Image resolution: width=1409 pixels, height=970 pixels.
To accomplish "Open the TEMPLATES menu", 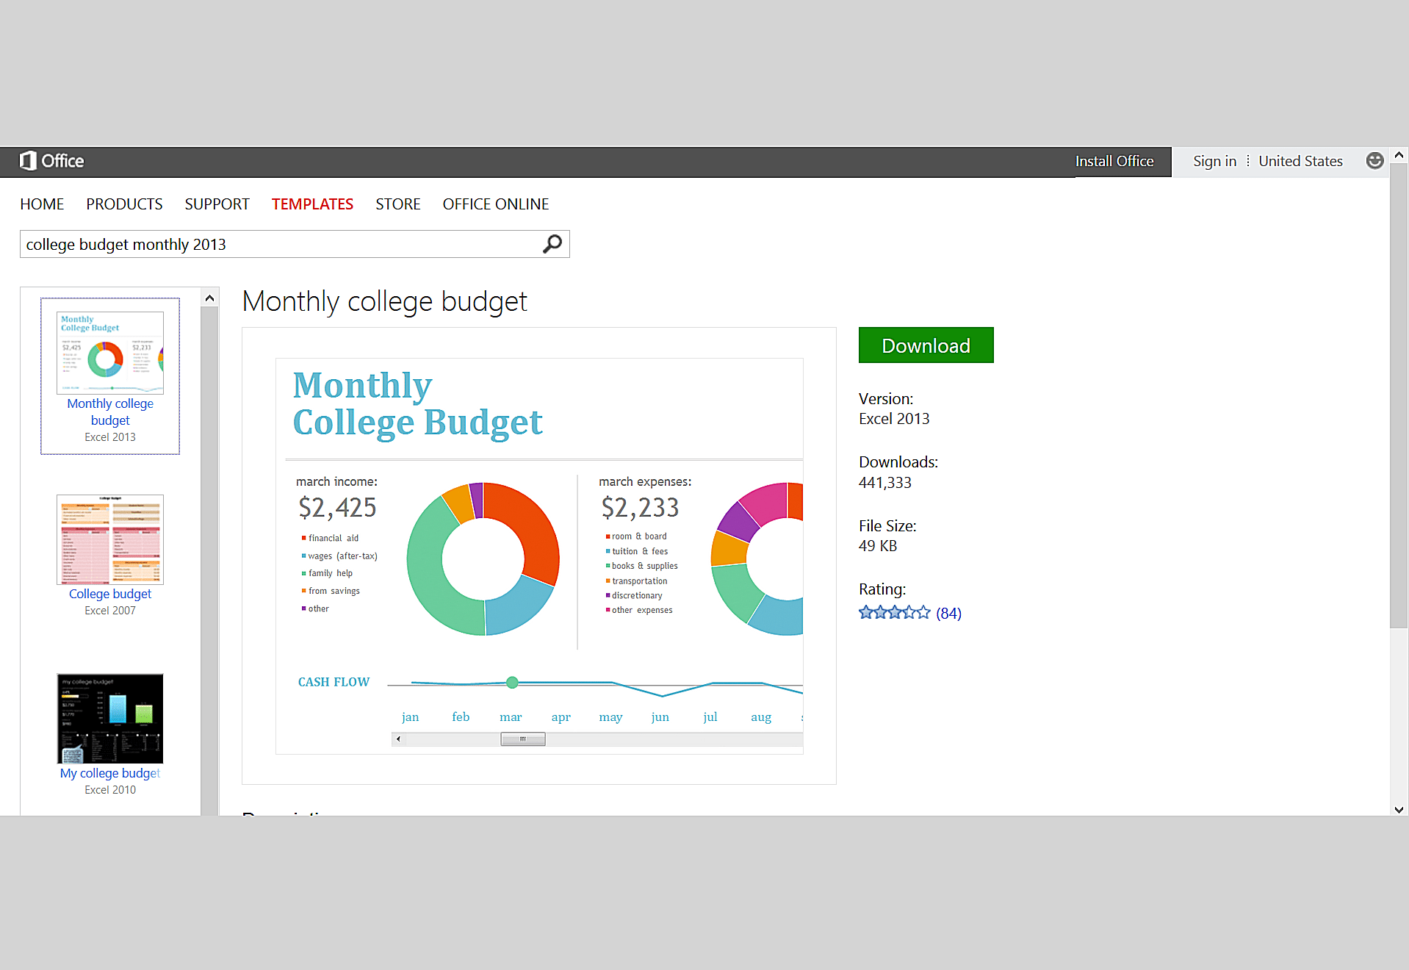I will tap(312, 204).
